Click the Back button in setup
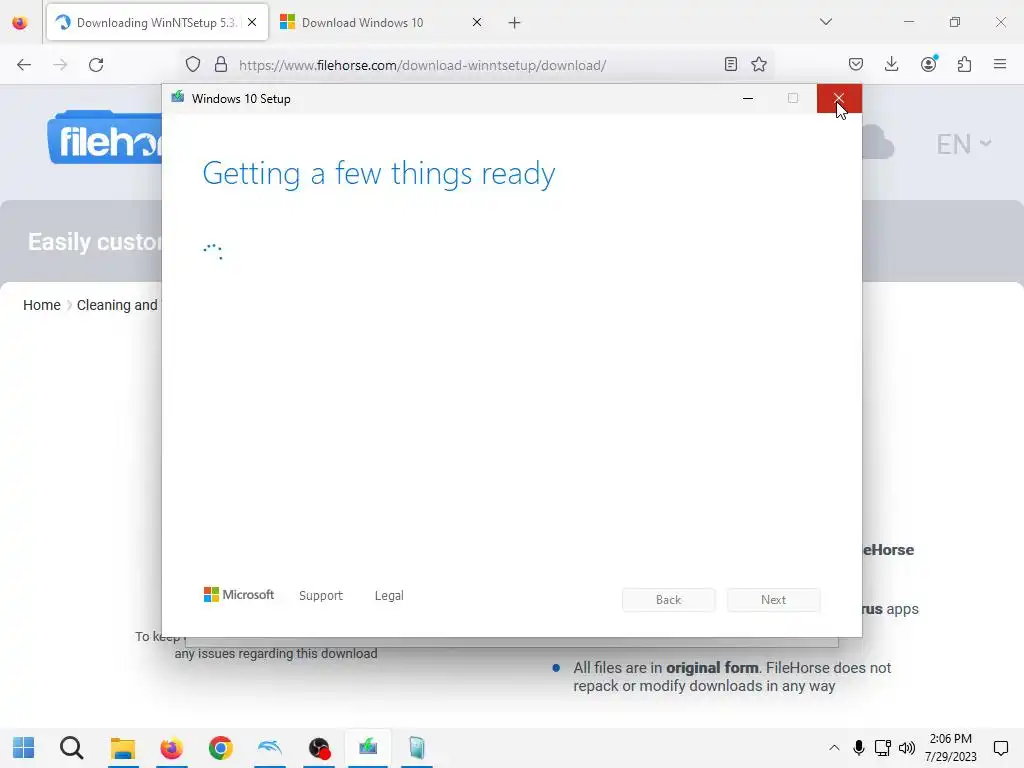The height and width of the screenshot is (768, 1024). tap(669, 600)
